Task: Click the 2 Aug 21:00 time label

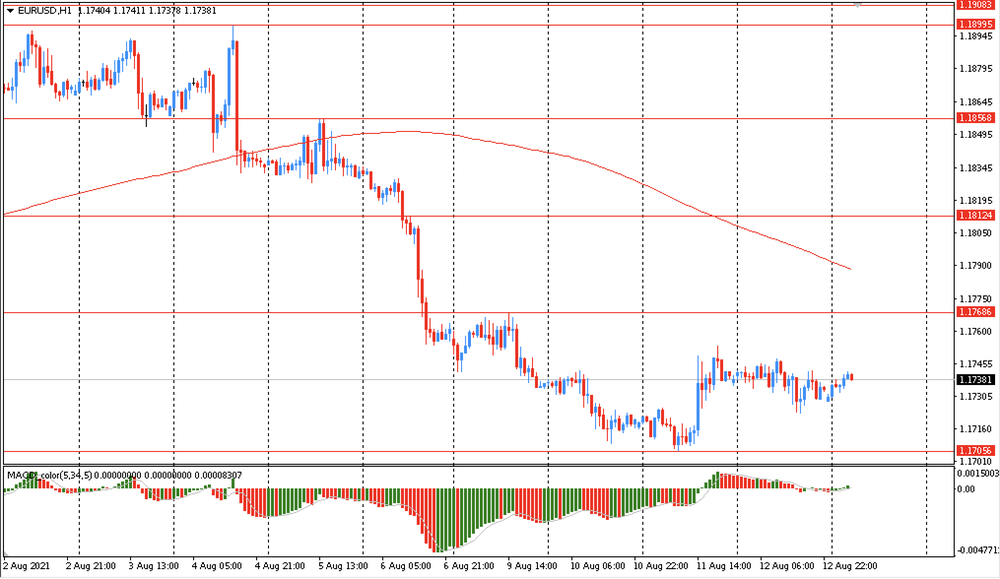Action: point(91,566)
